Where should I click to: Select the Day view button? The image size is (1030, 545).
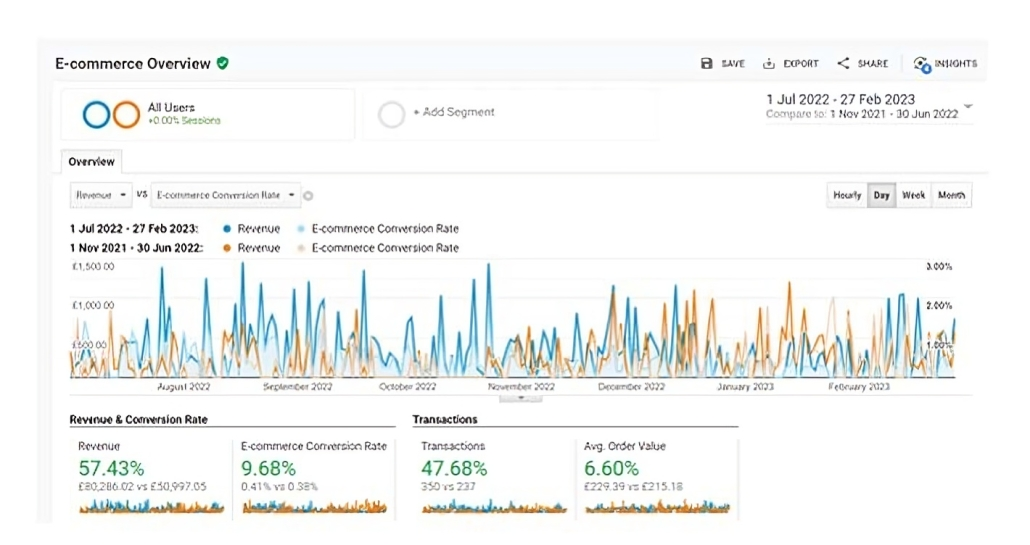point(881,196)
